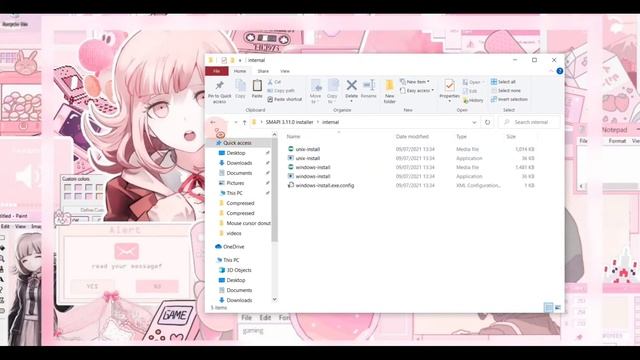Click Edit in the ribbon Open group
The height and width of the screenshot is (360, 640).
point(470,91)
